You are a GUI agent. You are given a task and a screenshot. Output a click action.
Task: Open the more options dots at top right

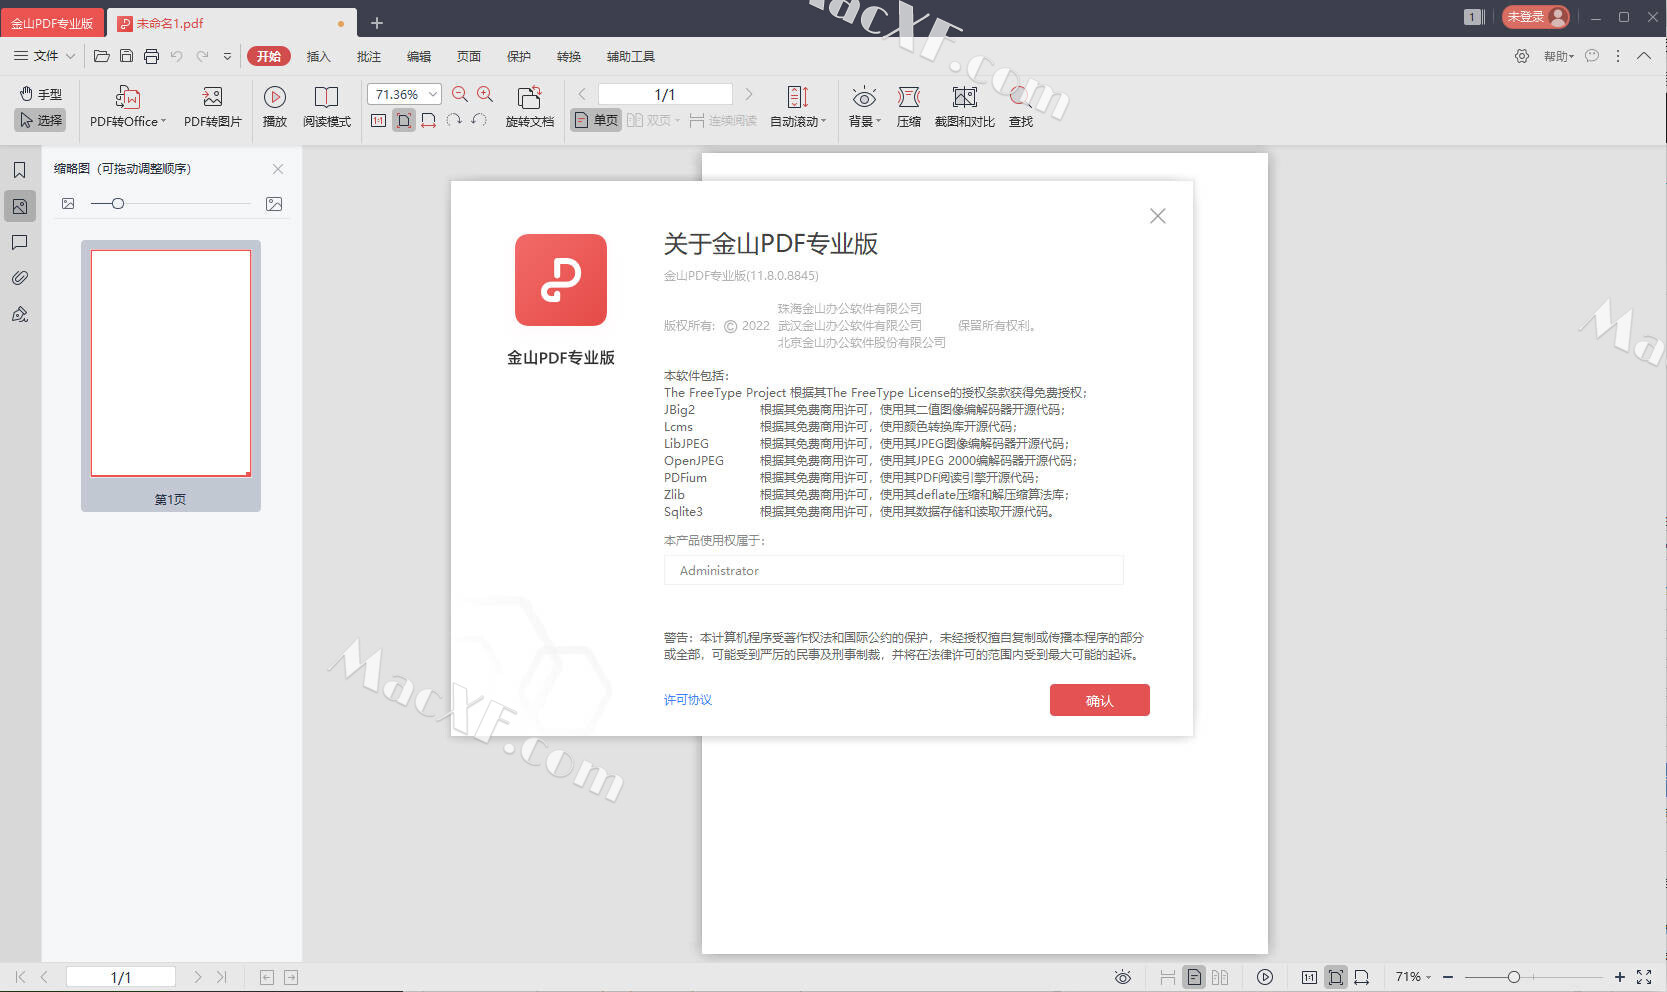point(1618,56)
